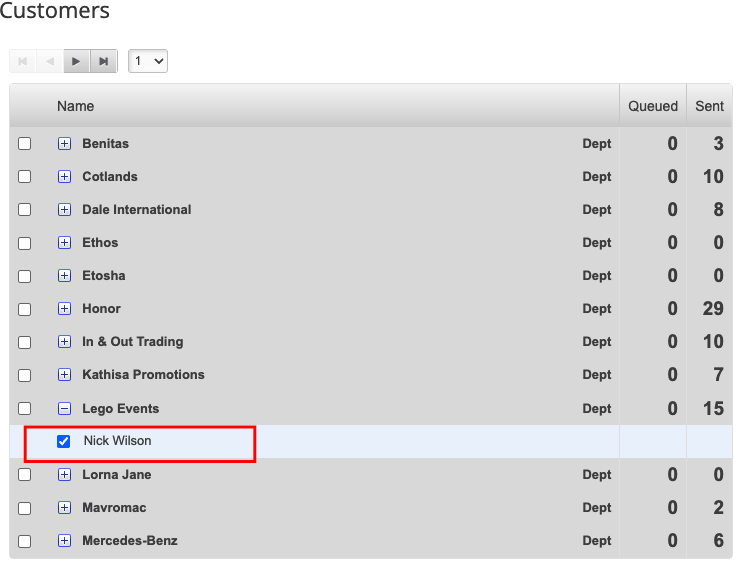Expand the Cotlands customer row
This screenshot has height=576, width=742.
pos(64,177)
